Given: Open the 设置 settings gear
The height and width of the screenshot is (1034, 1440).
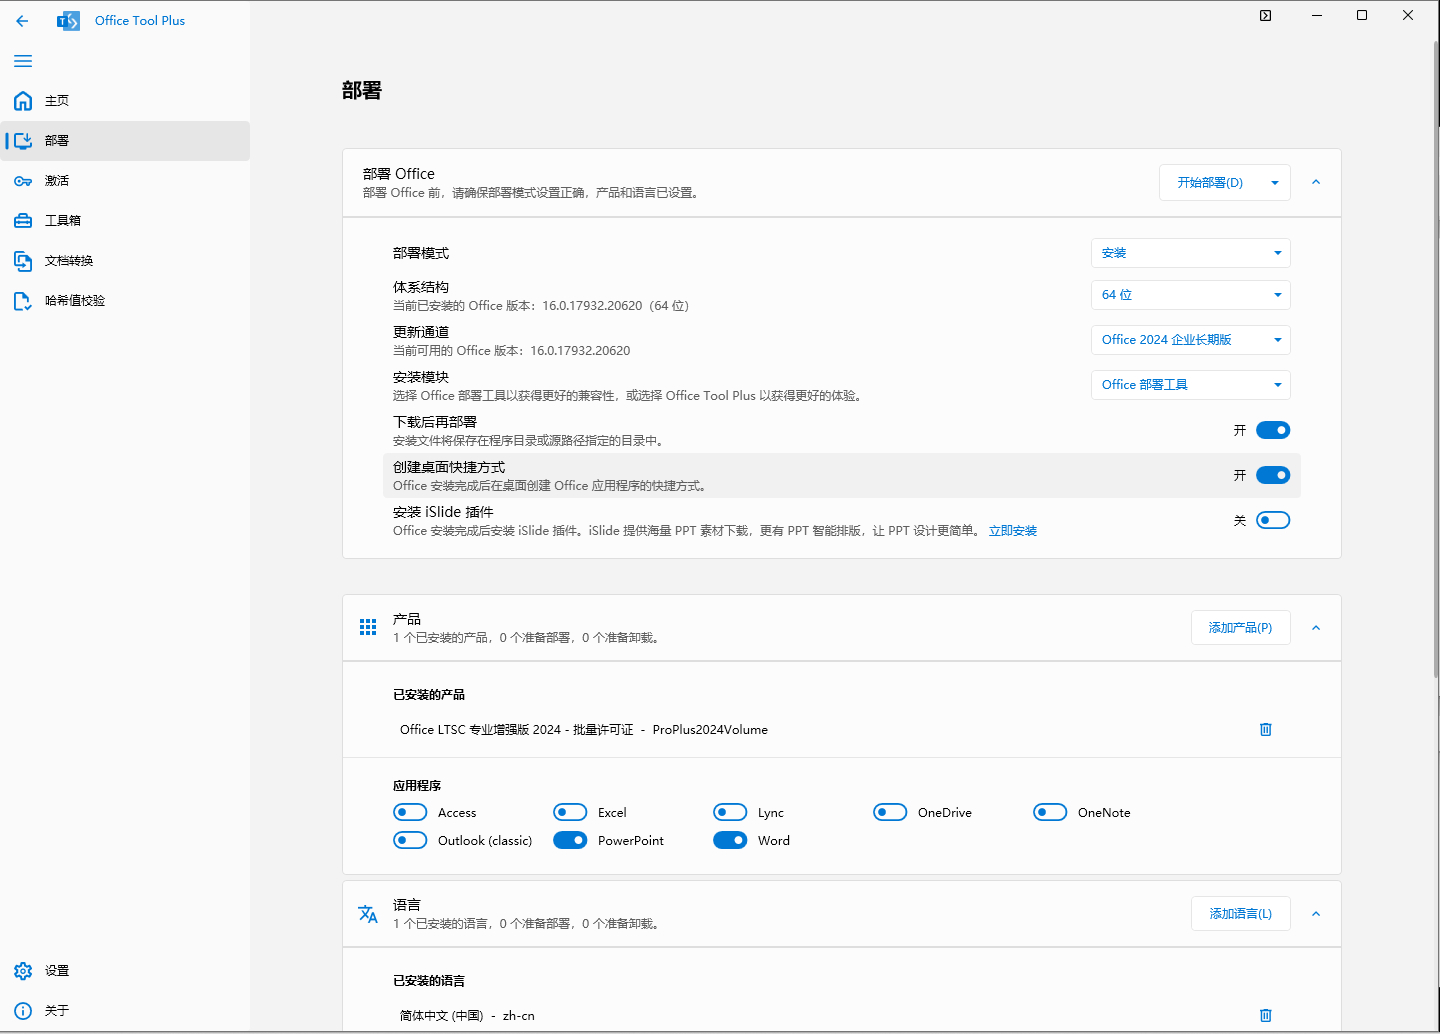Looking at the screenshot, I should point(23,971).
